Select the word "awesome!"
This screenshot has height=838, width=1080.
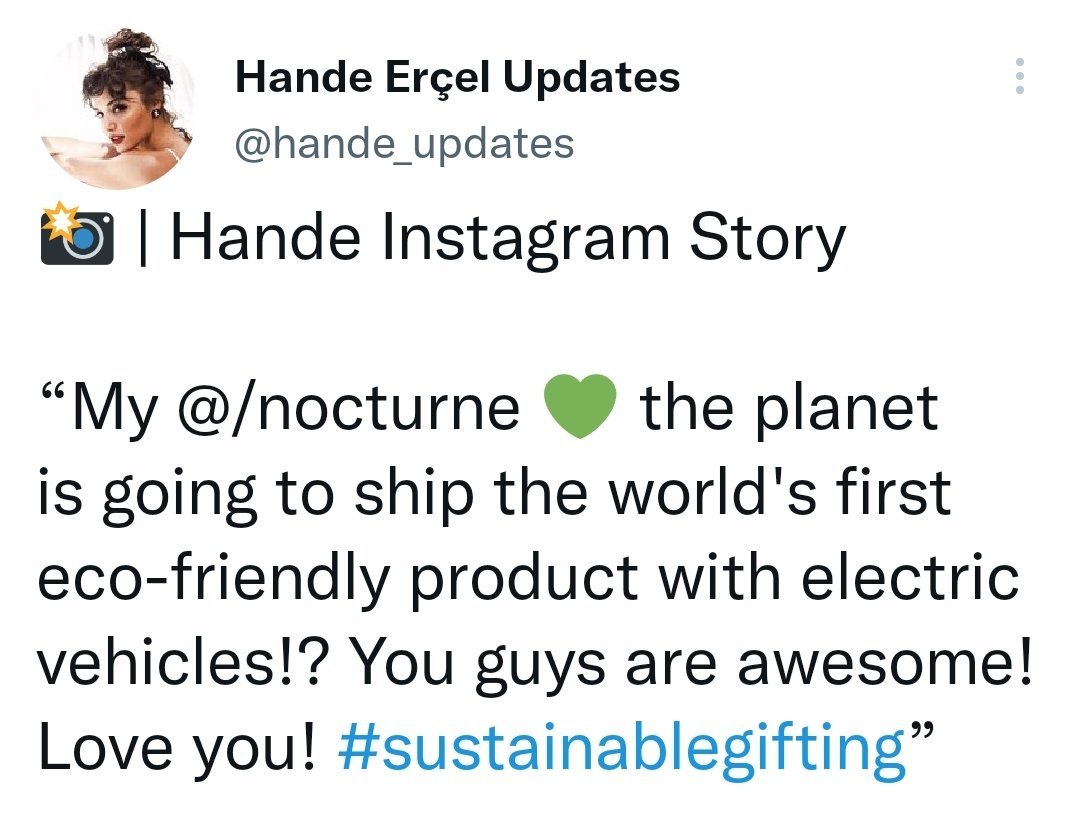click(x=884, y=661)
